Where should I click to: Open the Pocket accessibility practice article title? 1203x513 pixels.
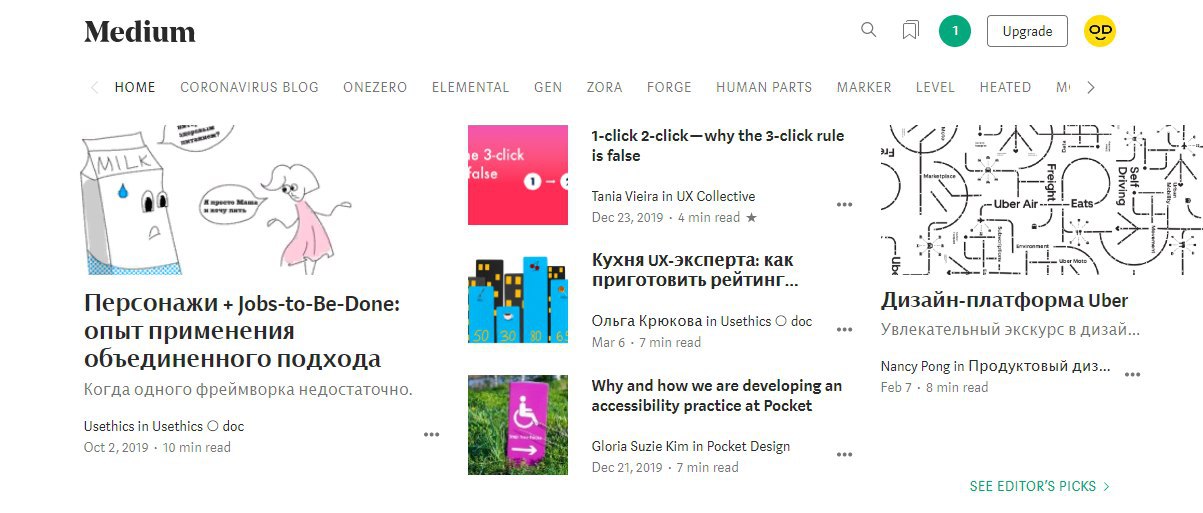click(716, 396)
